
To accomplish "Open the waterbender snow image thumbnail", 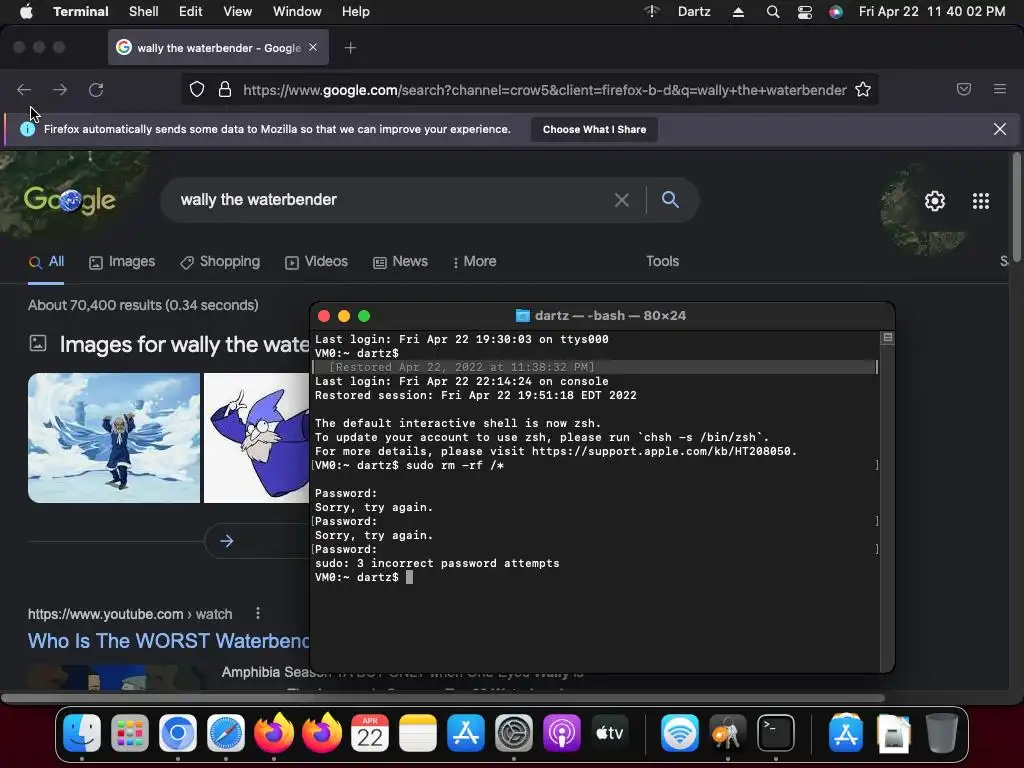I will click(114, 438).
